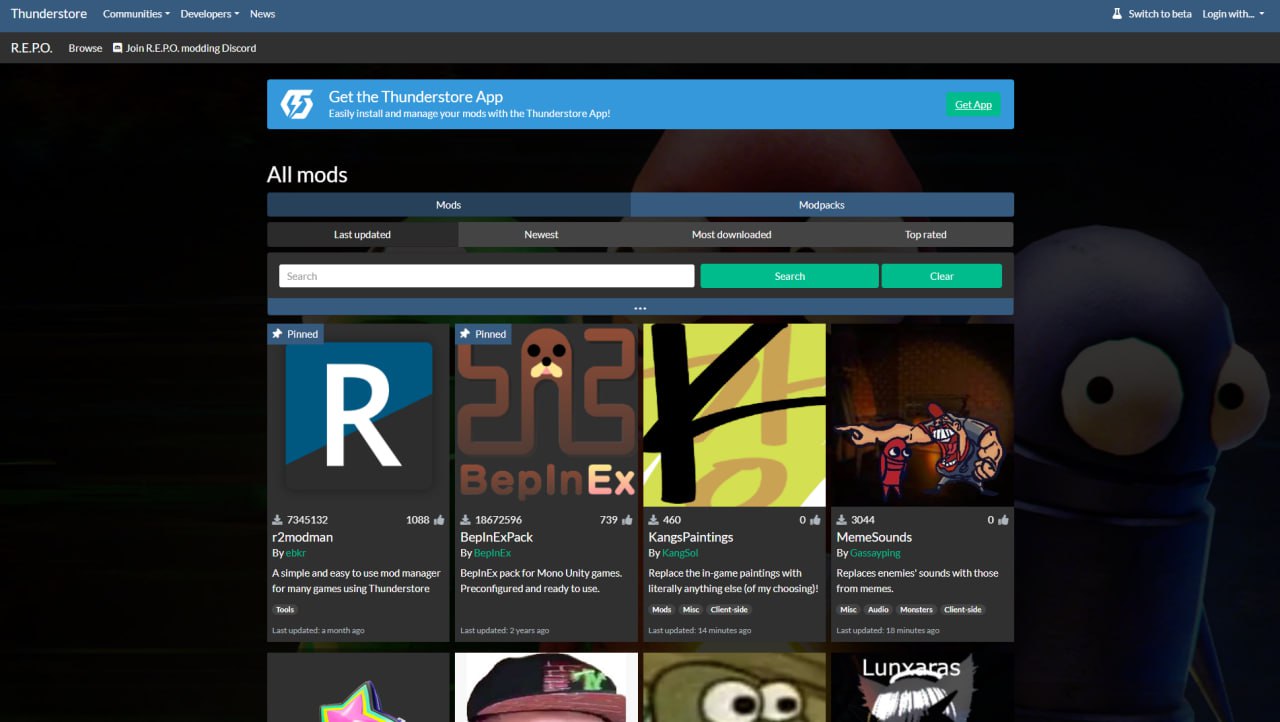The height and width of the screenshot is (722, 1280).
Task: Click the green Search button
Action: 789,276
